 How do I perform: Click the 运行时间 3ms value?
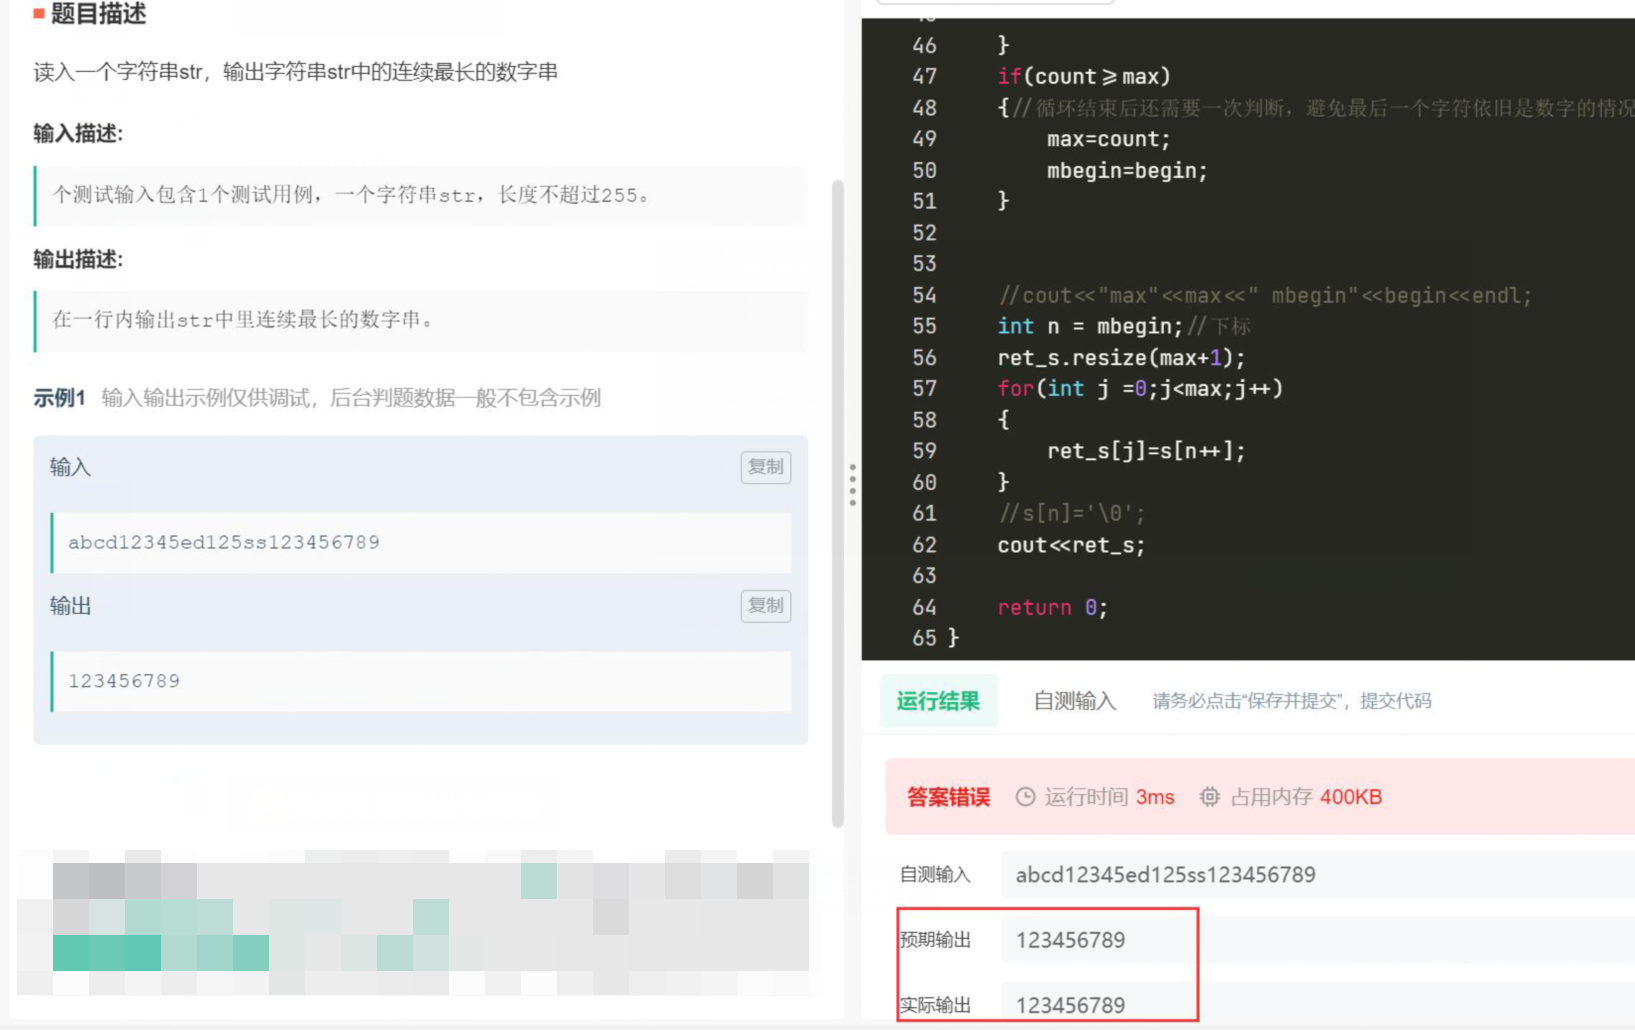click(x=1155, y=797)
